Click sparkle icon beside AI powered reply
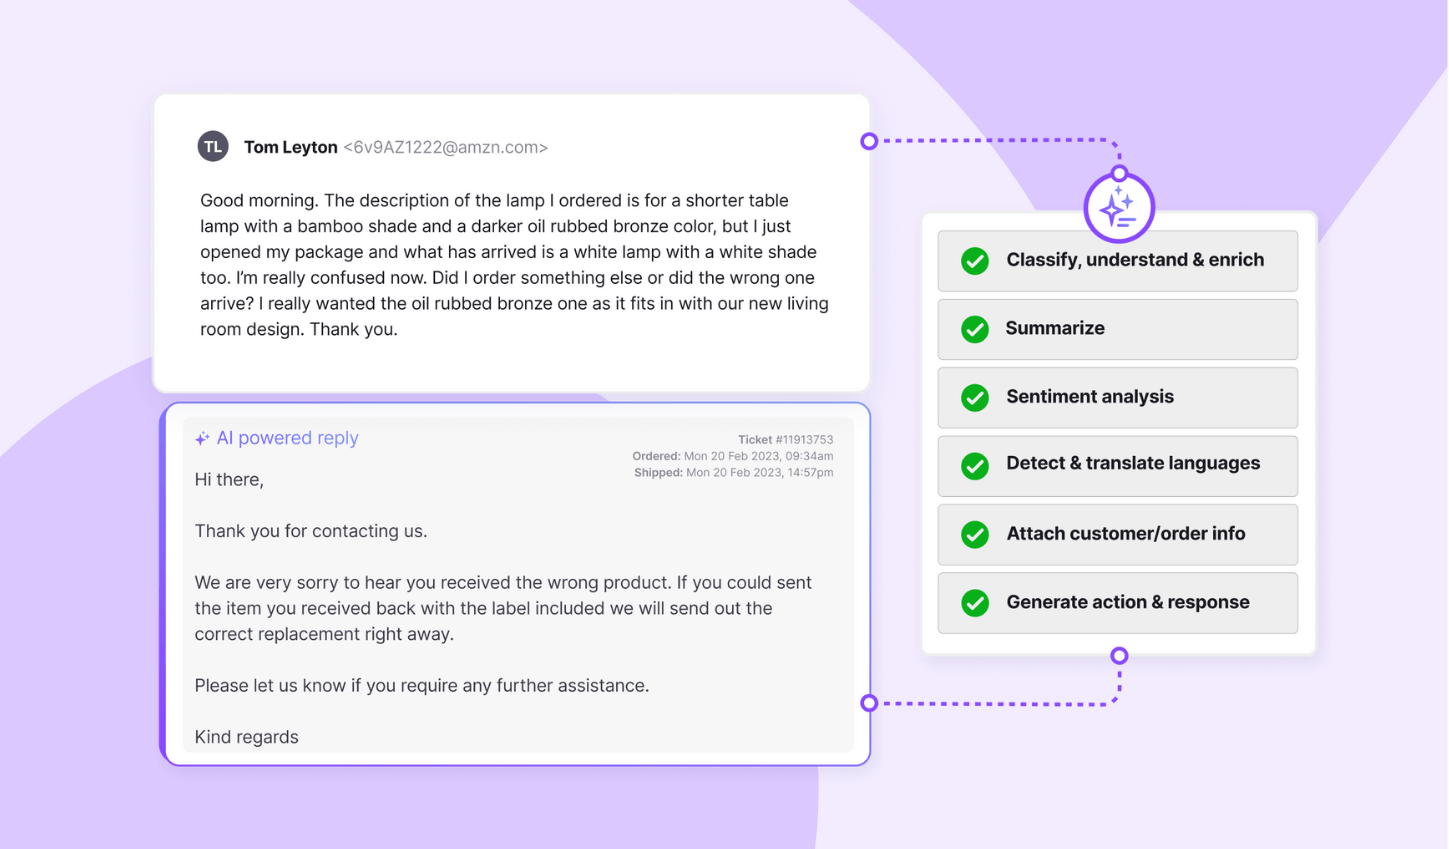The image size is (1449, 849). coord(202,438)
